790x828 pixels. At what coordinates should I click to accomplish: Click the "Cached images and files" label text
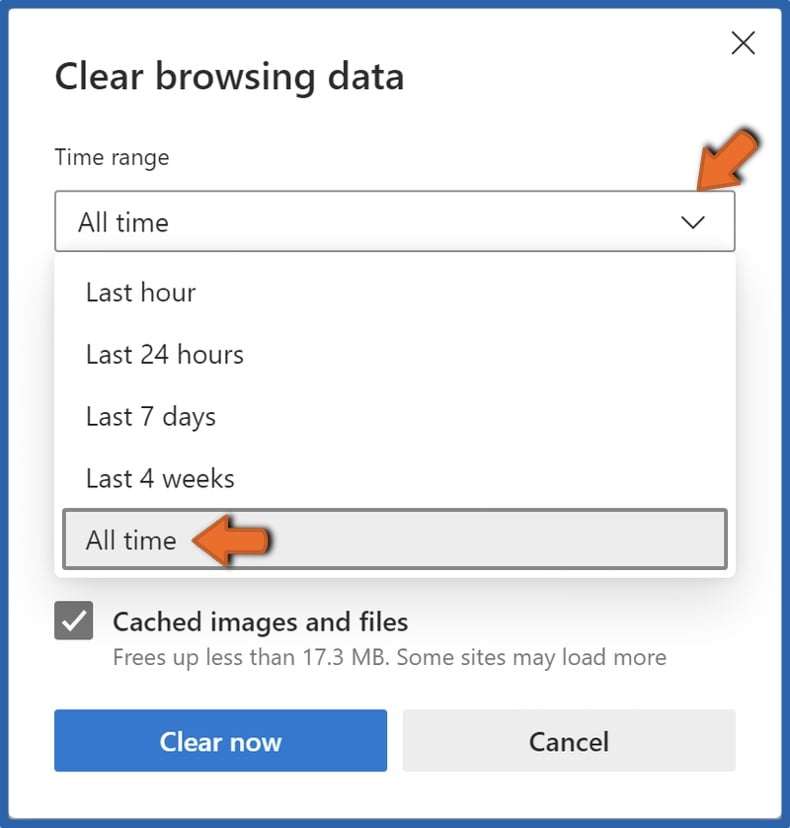click(258, 621)
